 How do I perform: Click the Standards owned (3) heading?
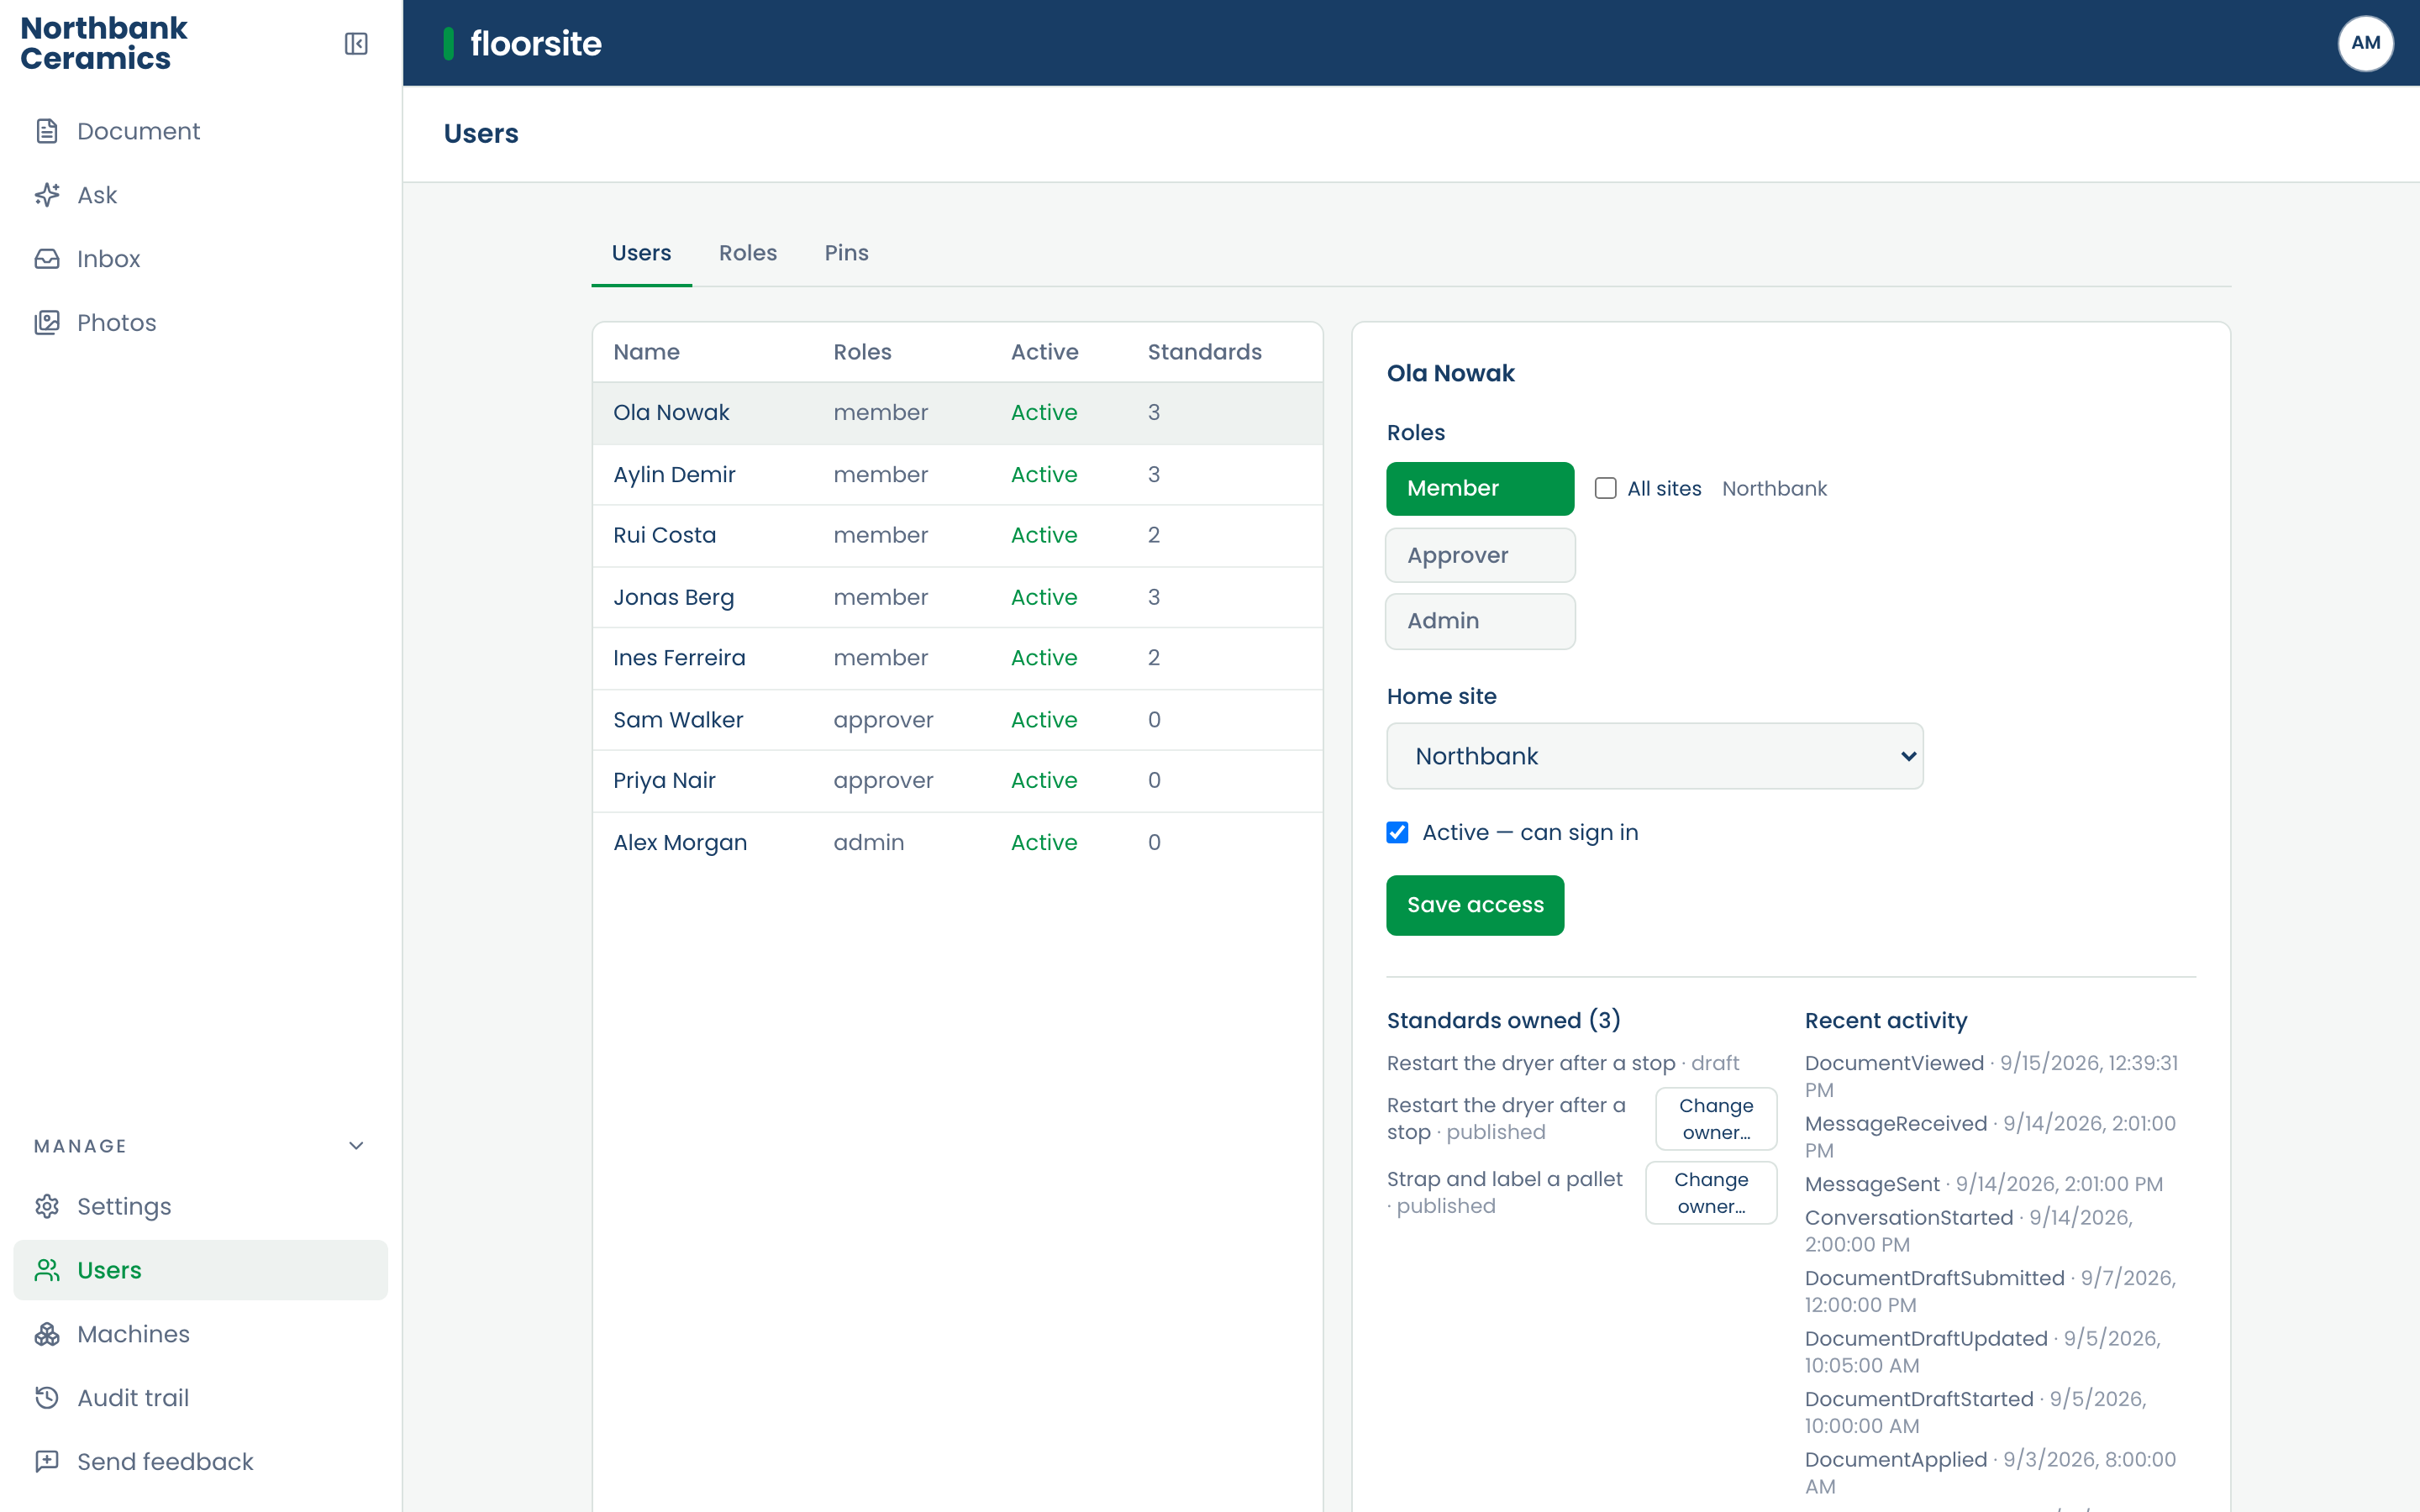point(1503,1020)
